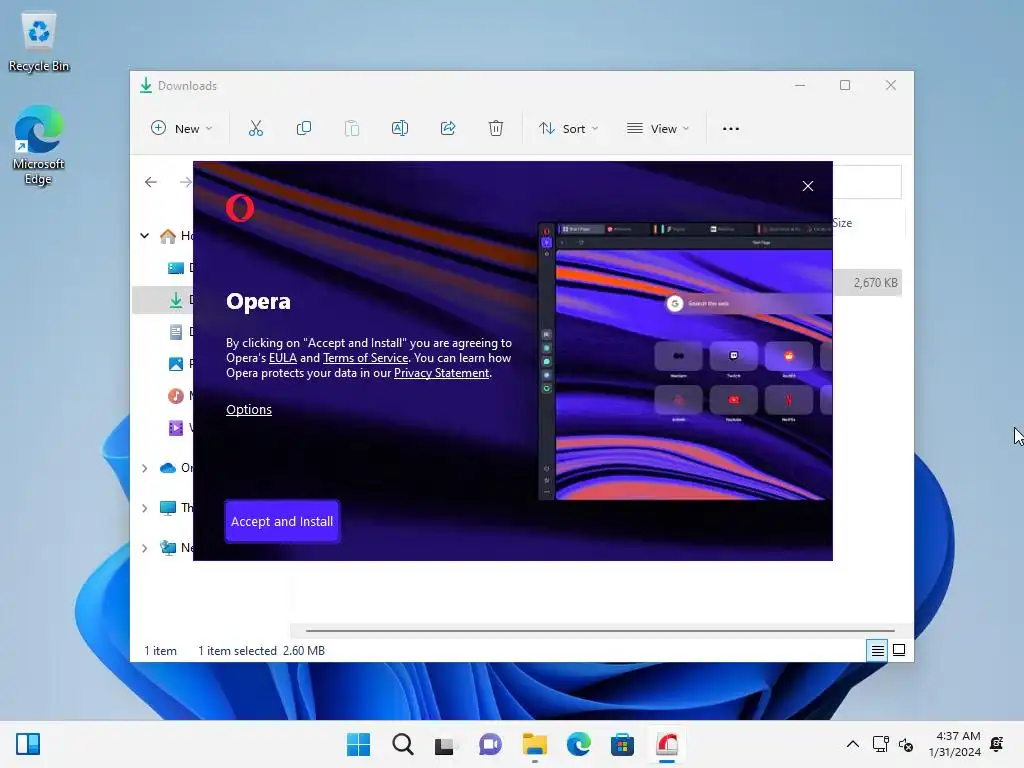Viewport: 1024px width, 768px height.
Task: Select the Home icon in navigation pane
Action: click(168, 236)
